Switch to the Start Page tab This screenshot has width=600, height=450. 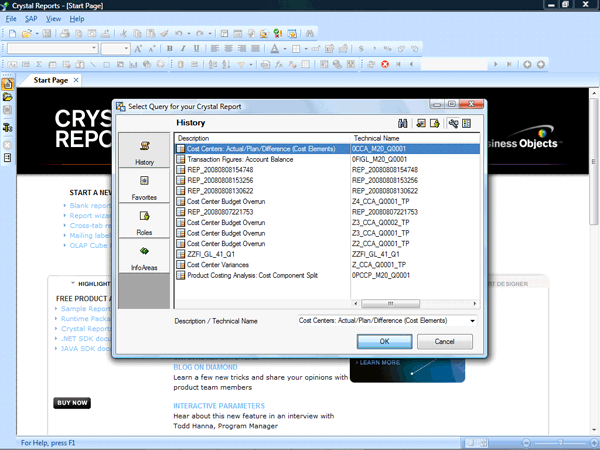pos(50,80)
